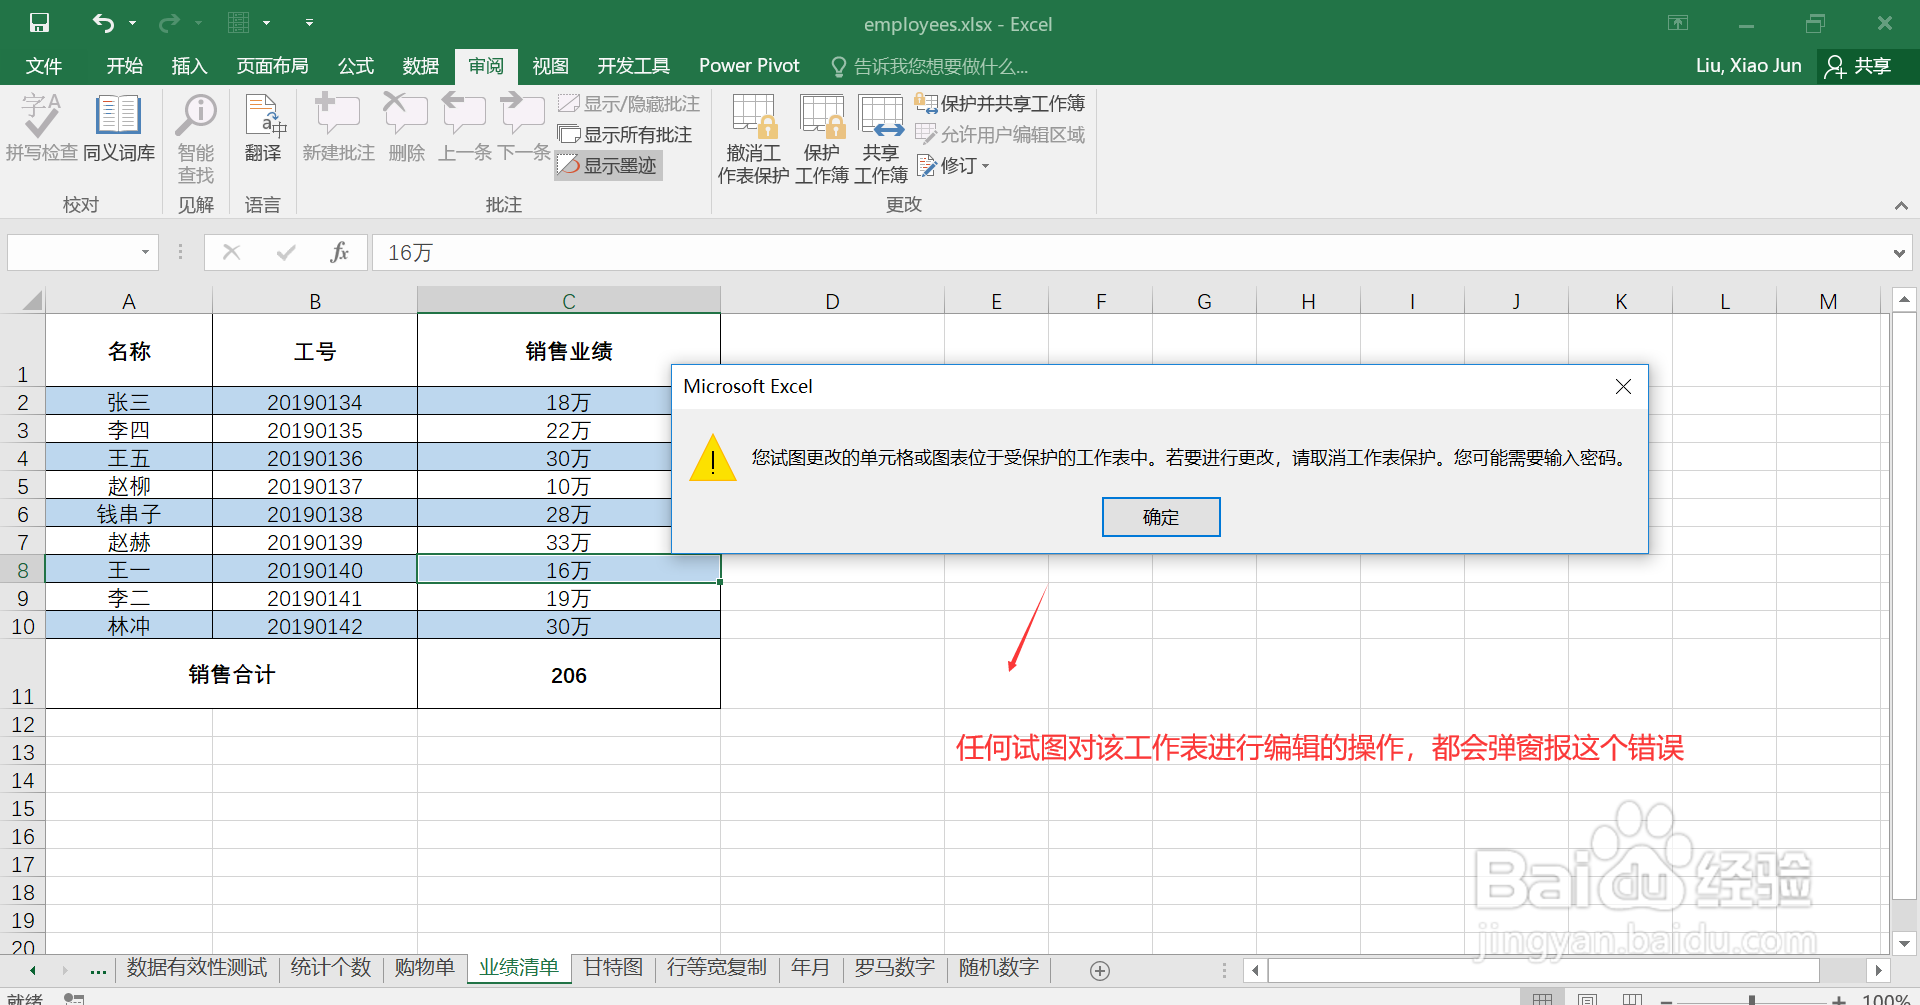
Task: Click the zoom slider handle
Action: [1751, 999]
